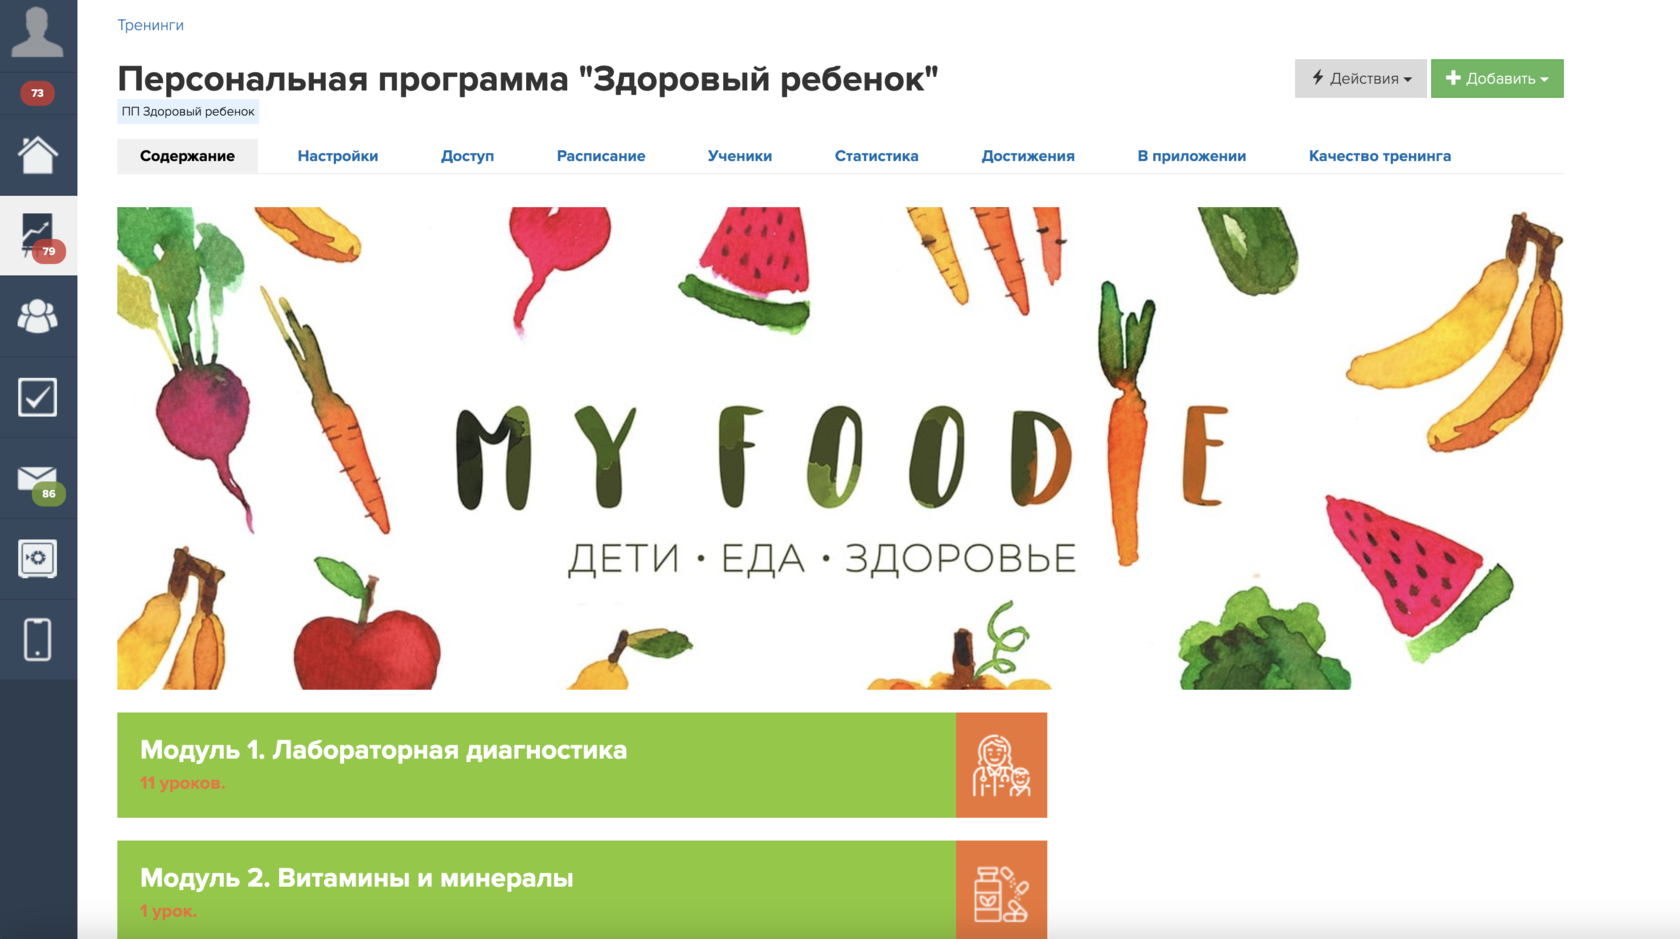Open the tasks checkmark icon in sidebar
The height and width of the screenshot is (939, 1680).
click(38, 398)
